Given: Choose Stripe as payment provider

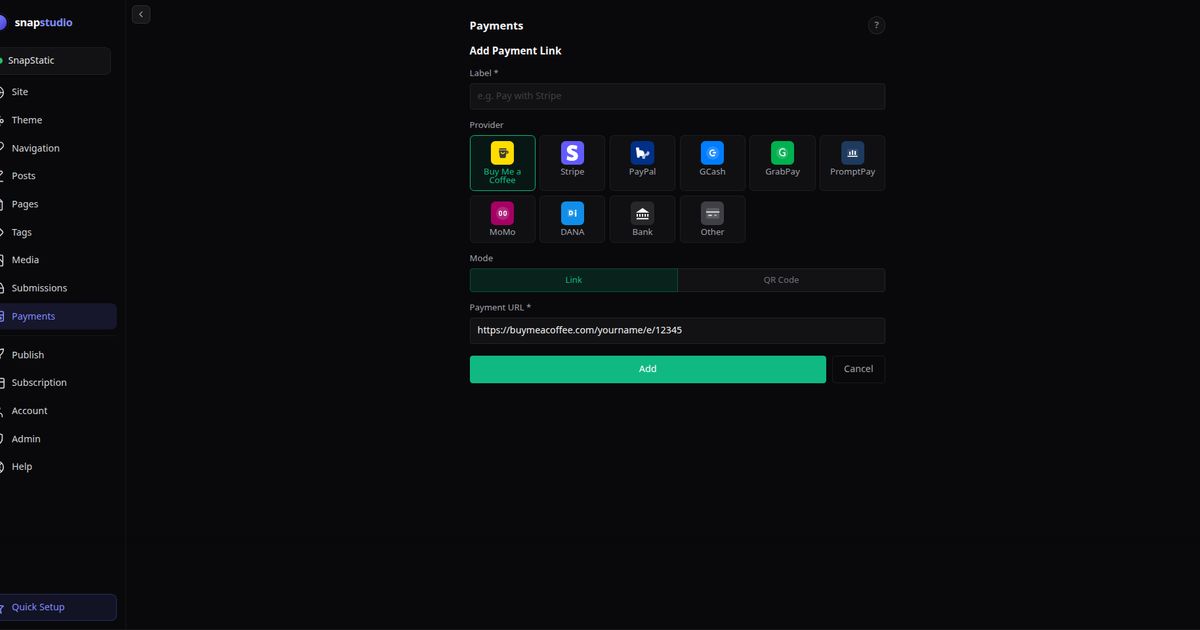Looking at the screenshot, I should [x=572, y=163].
